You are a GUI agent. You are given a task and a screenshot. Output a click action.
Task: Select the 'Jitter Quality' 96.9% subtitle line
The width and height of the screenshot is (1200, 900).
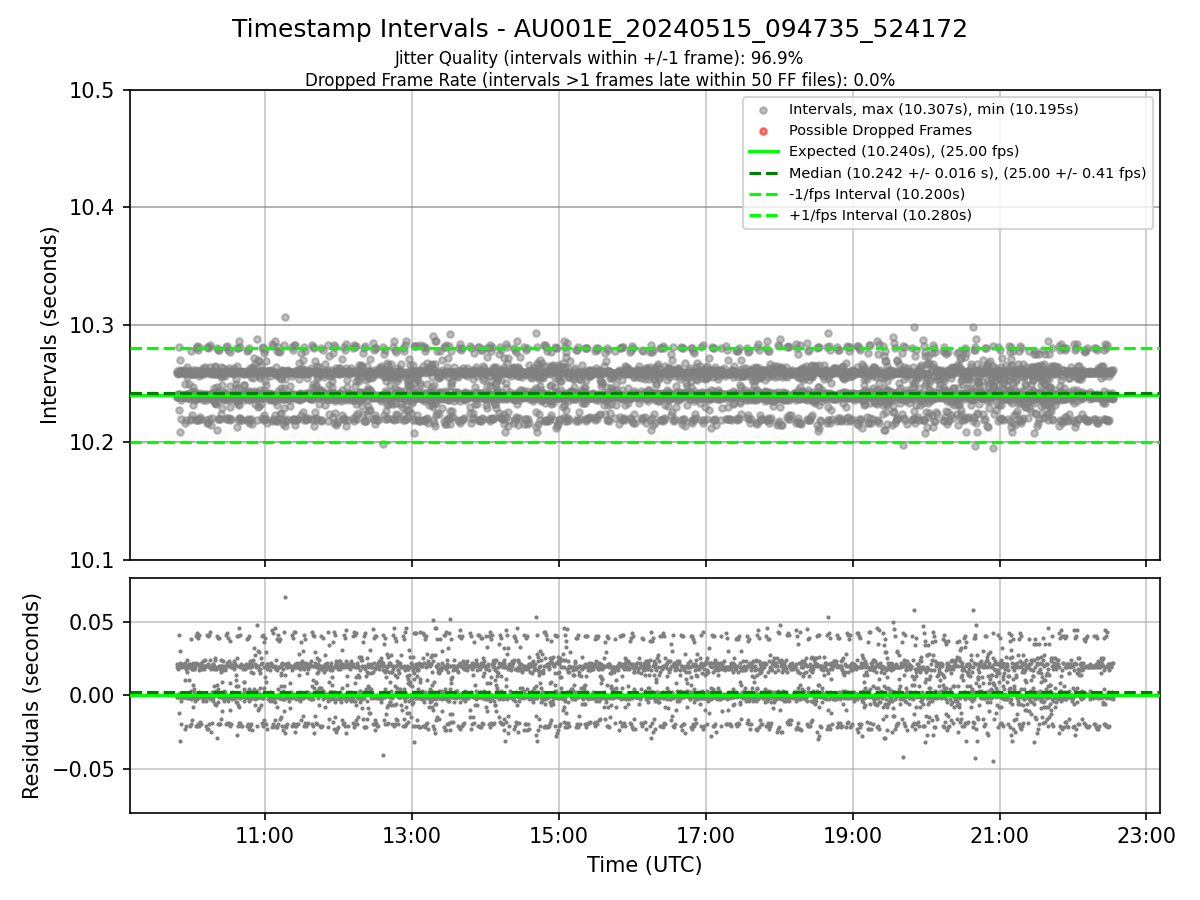point(600,58)
